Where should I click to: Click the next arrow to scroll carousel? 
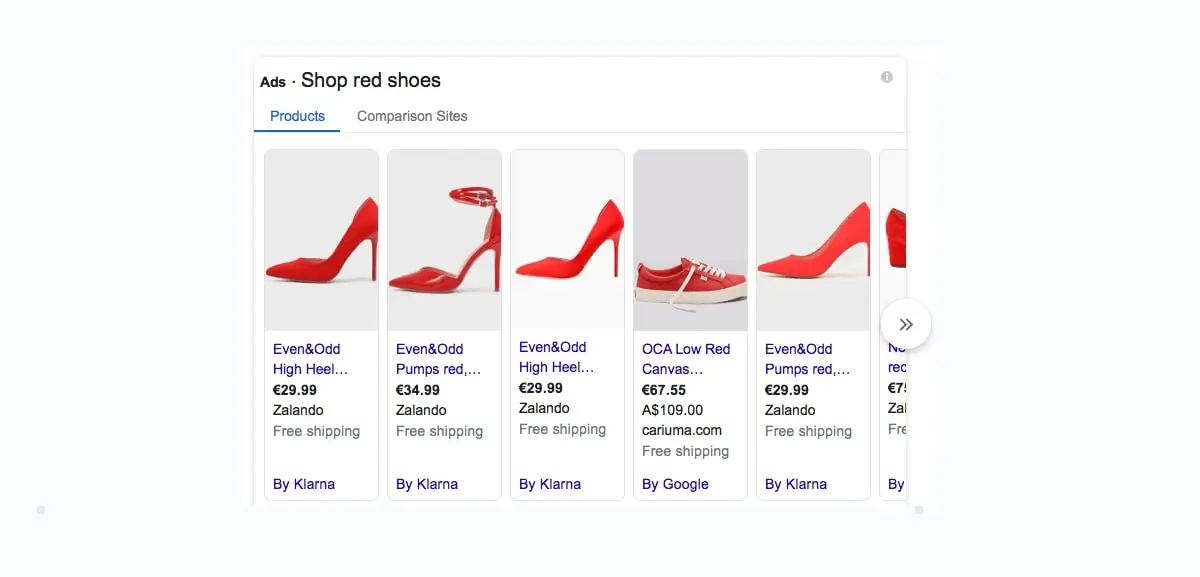(906, 324)
